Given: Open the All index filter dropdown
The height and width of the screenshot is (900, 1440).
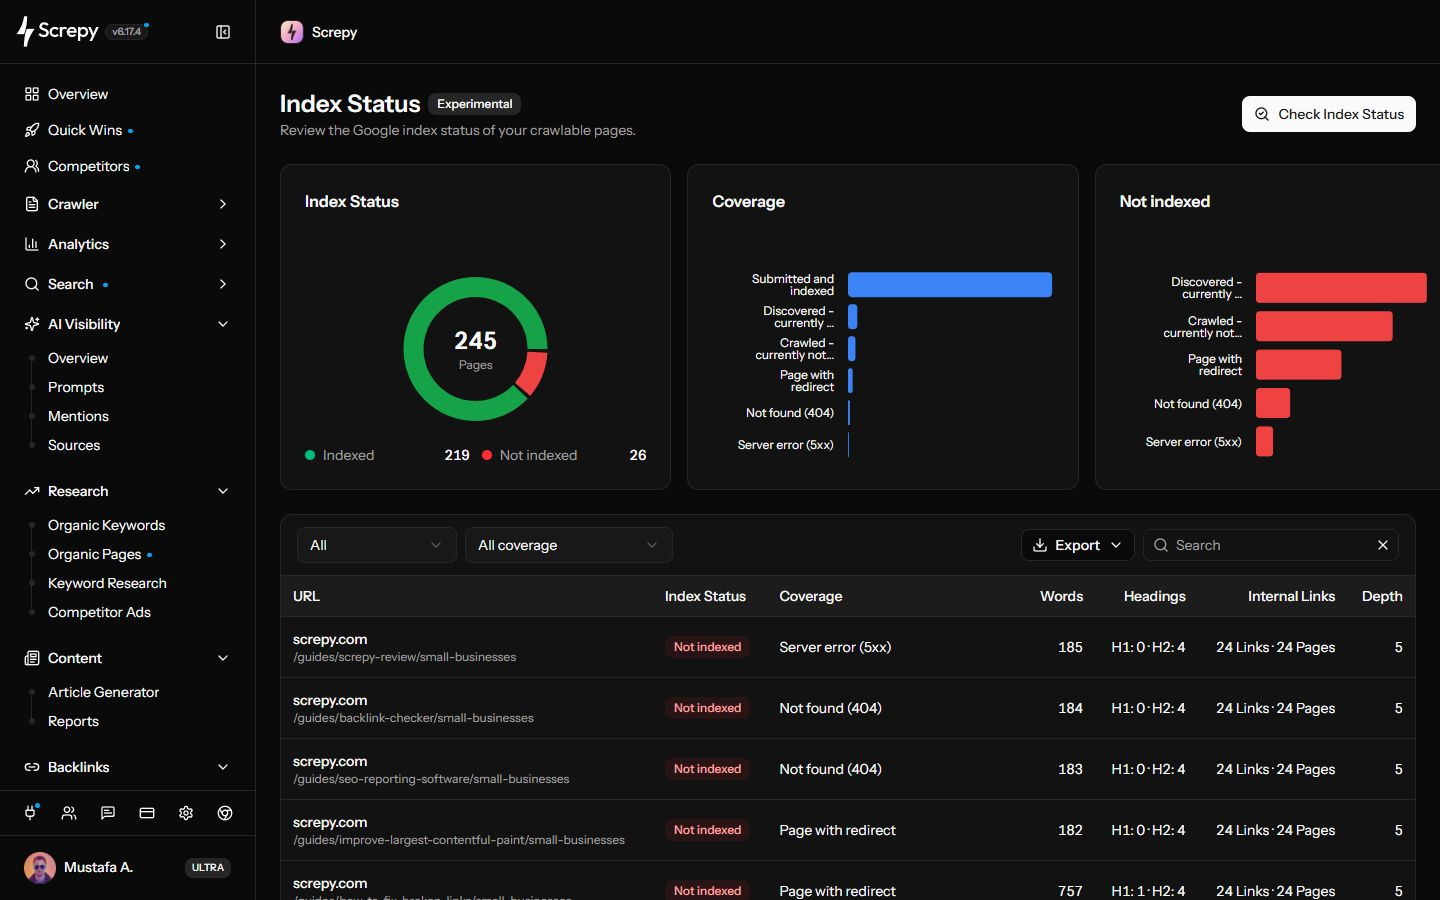Looking at the screenshot, I should pos(377,545).
